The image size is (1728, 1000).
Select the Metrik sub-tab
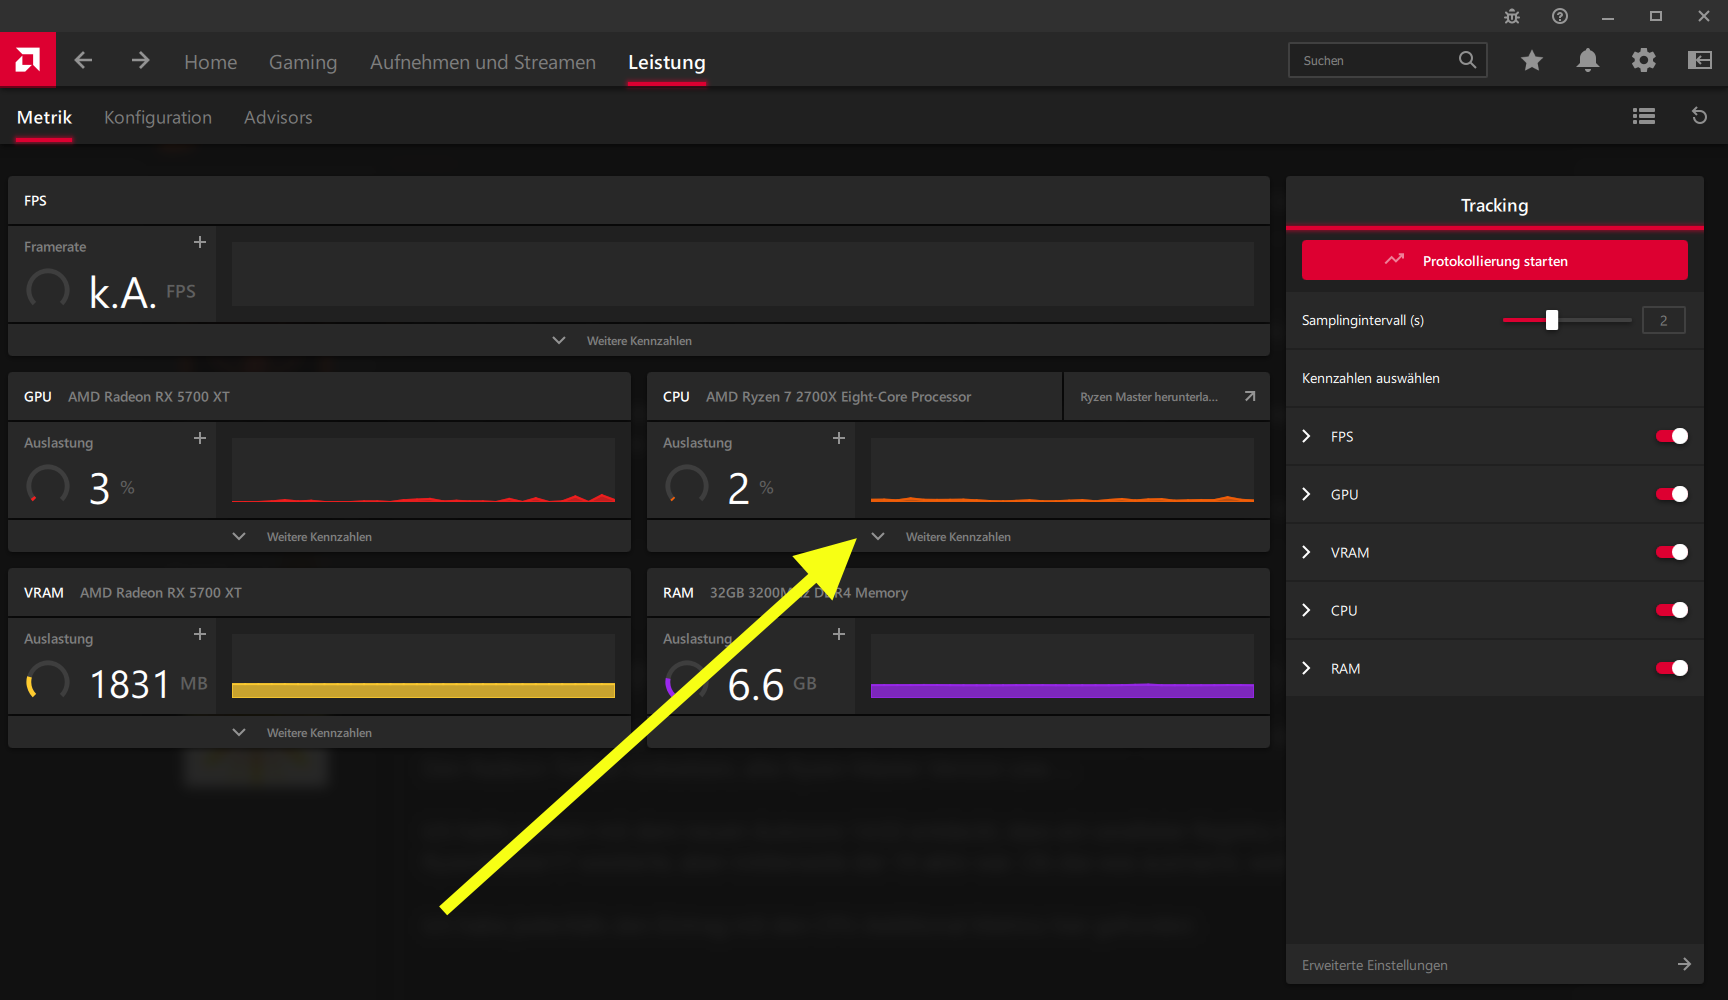tap(44, 117)
